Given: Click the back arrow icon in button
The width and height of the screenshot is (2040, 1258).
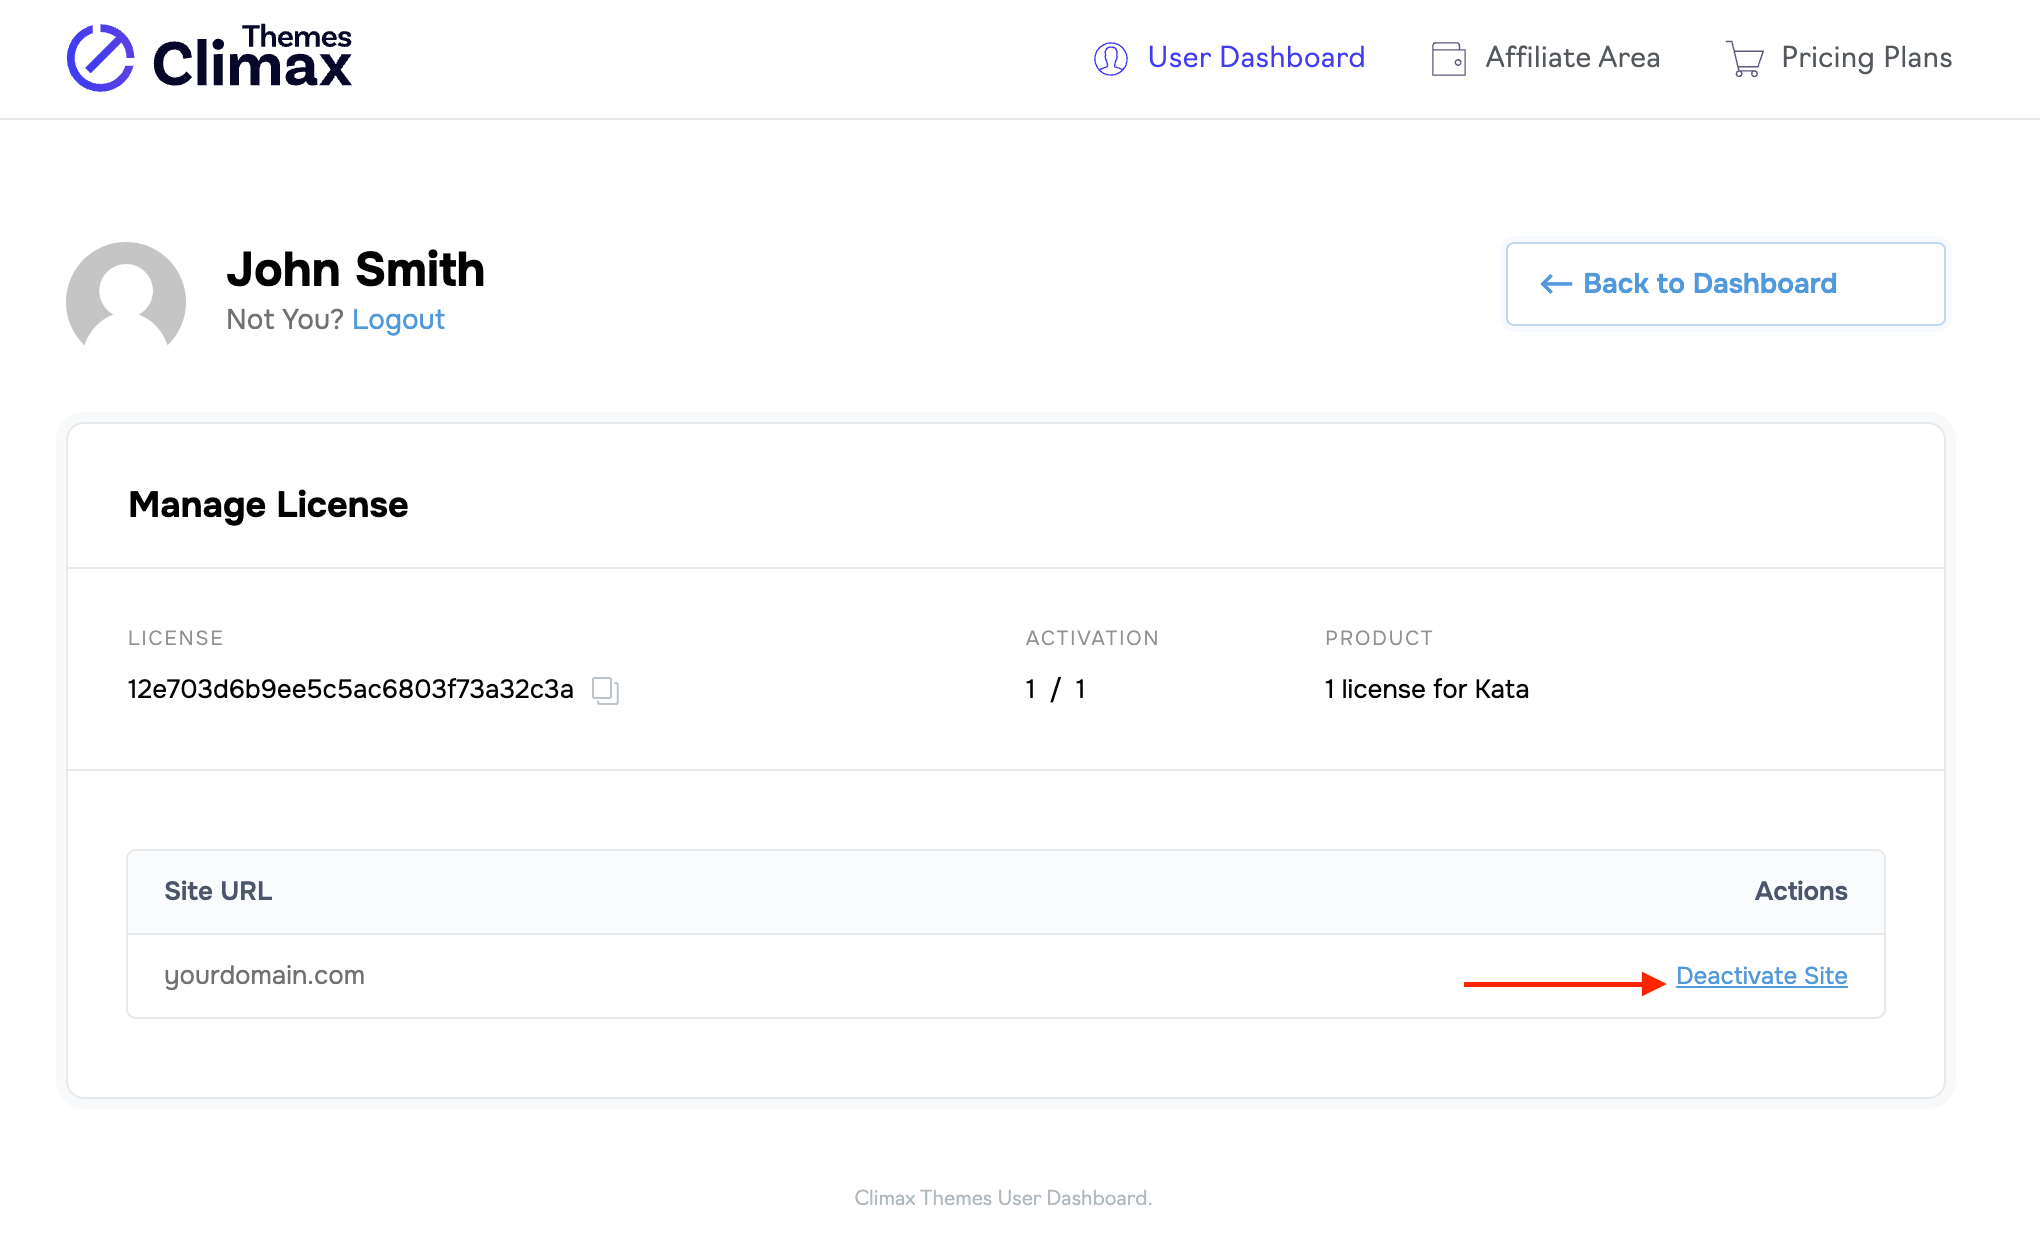Looking at the screenshot, I should tap(1556, 284).
